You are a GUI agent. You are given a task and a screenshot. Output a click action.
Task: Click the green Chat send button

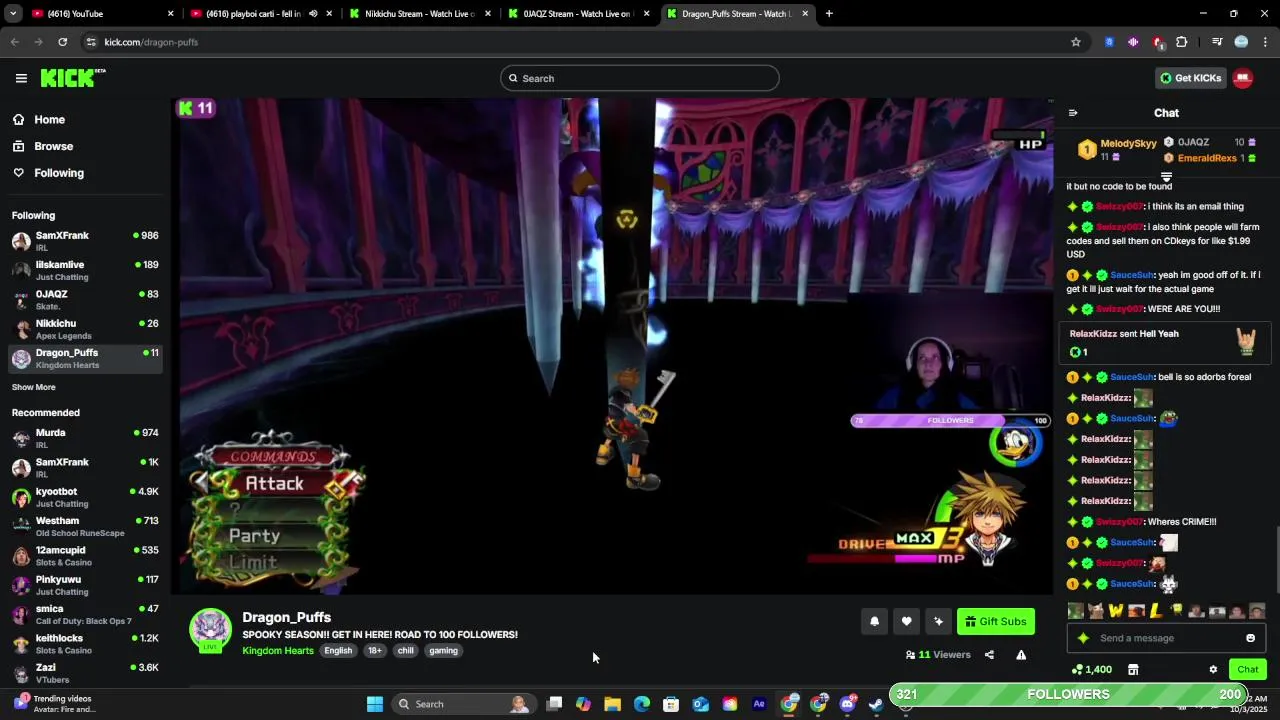click(x=1248, y=670)
